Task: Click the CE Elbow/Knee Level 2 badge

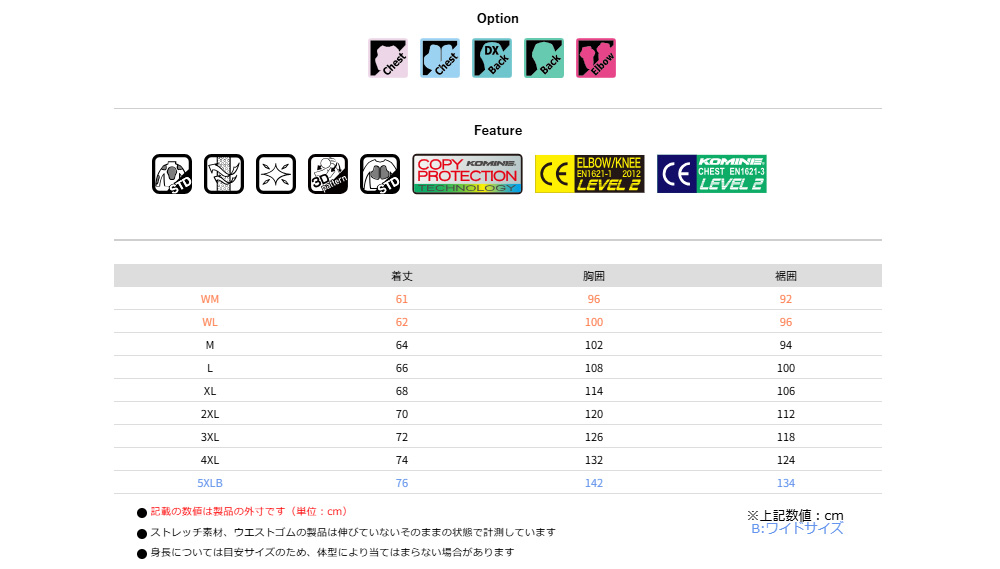Action: [x=590, y=174]
